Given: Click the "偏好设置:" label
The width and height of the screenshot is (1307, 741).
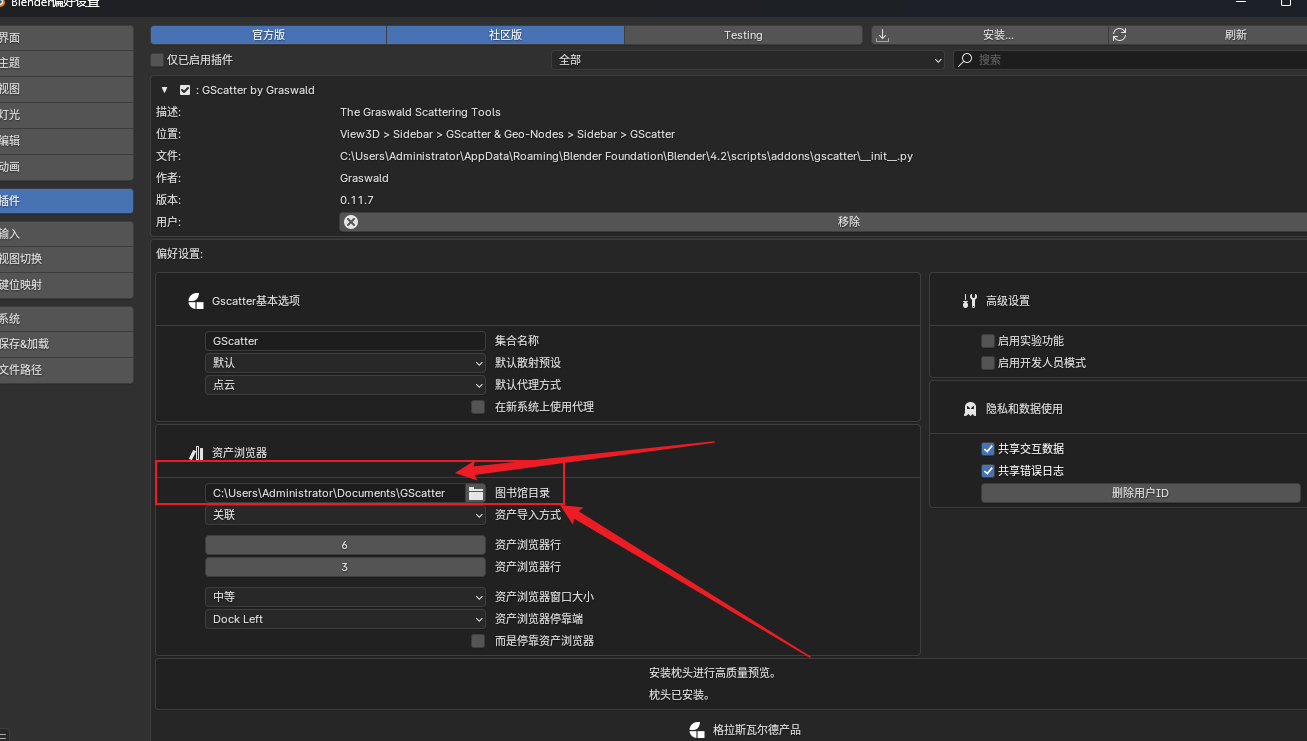Looking at the screenshot, I should [180, 254].
